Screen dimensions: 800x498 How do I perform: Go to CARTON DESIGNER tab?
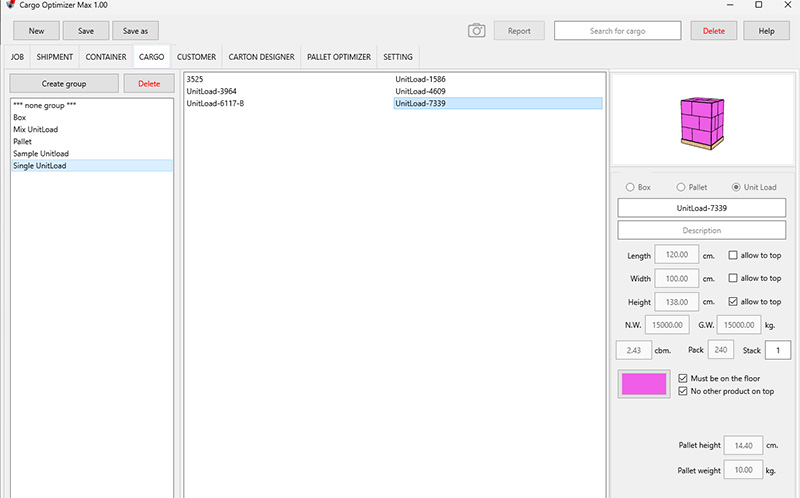click(x=261, y=57)
